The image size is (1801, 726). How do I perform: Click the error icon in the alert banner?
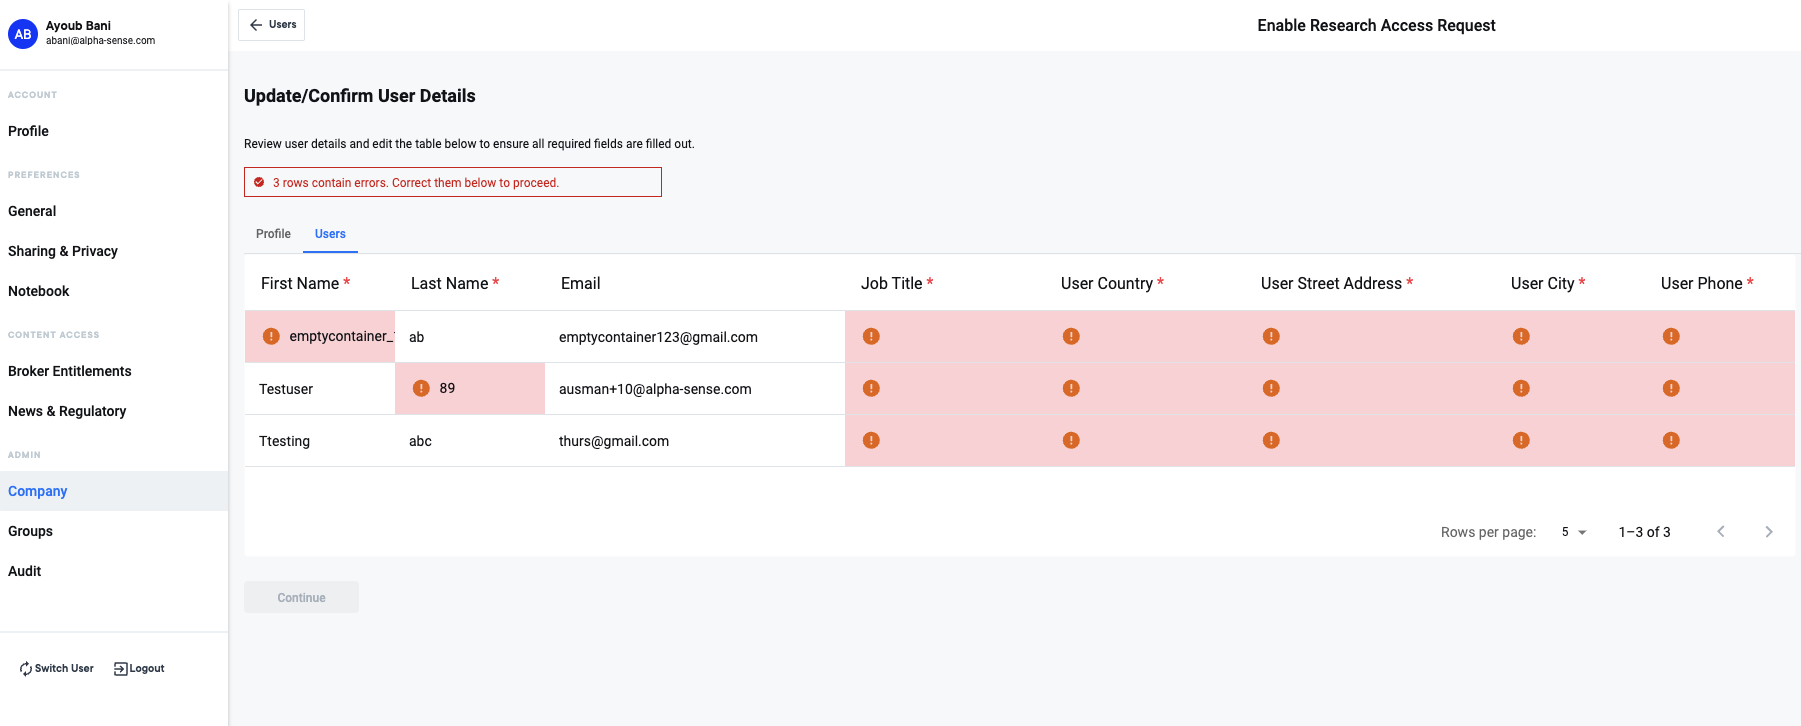coord(259,182)
